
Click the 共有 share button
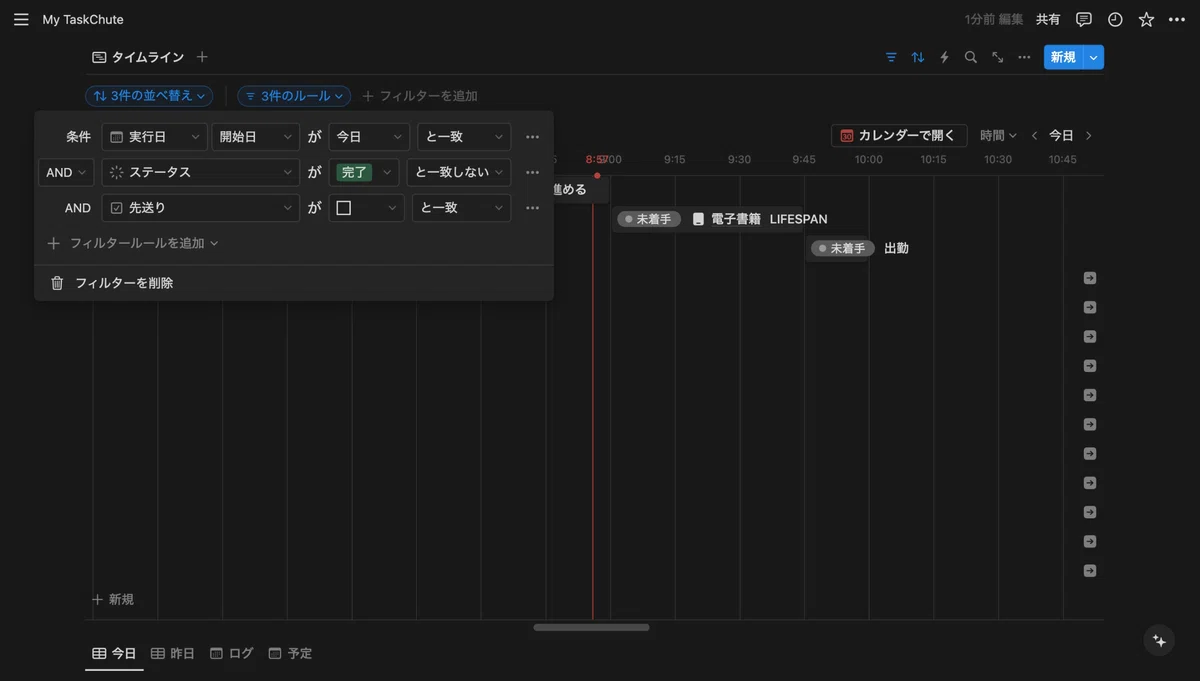[x=1048, y=19]
